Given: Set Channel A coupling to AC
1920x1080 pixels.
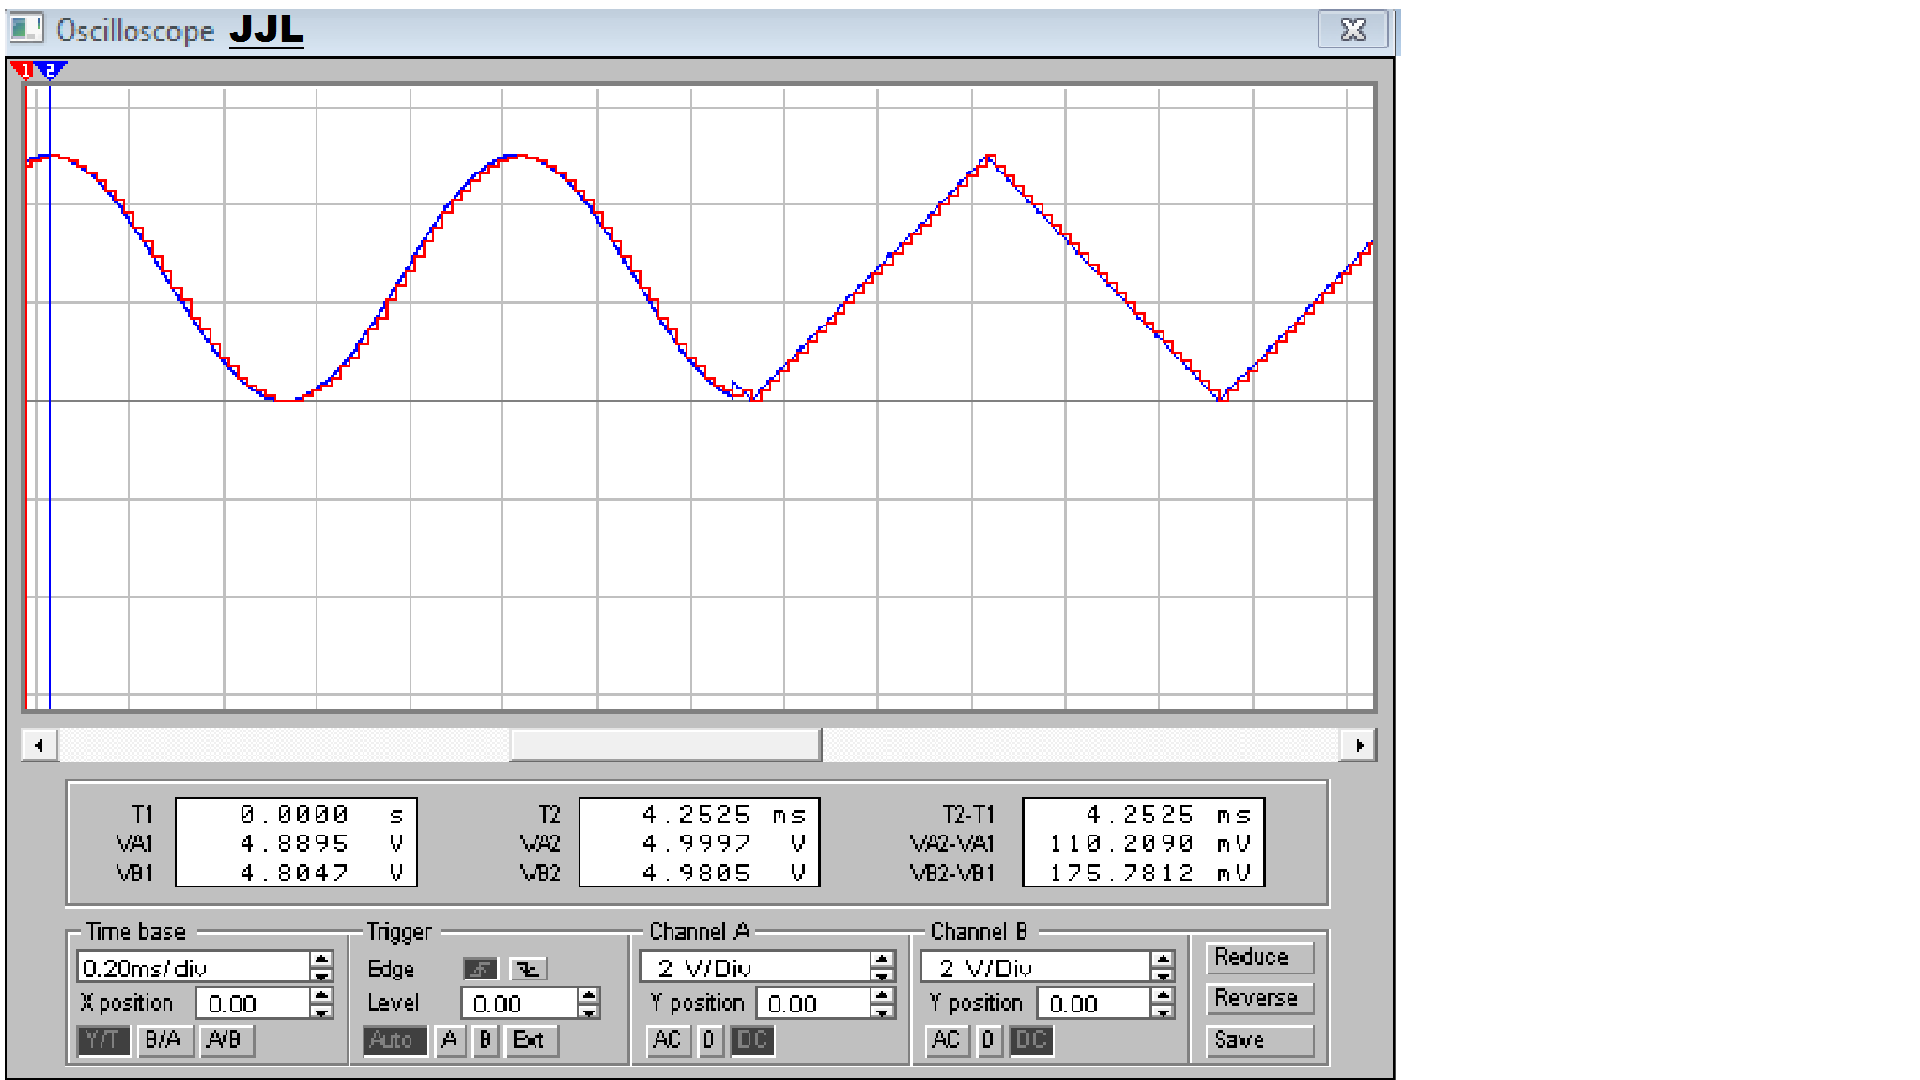Looking at the screenshot, I should (667, 1040).
